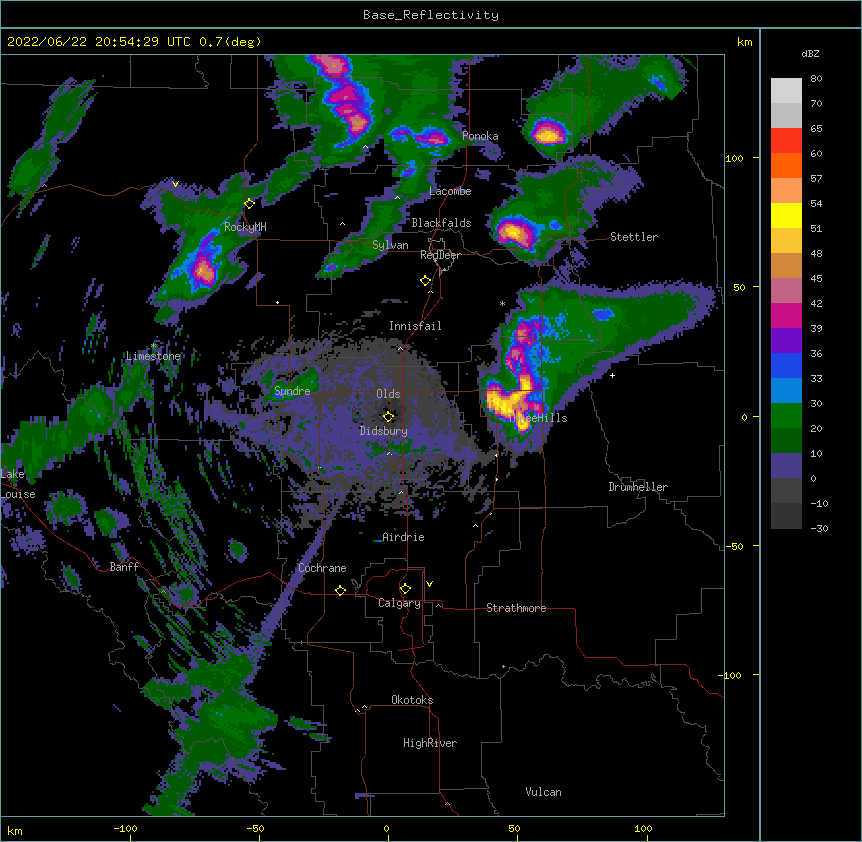
Task: Click the Limestone label
Action: pos(153,356)
